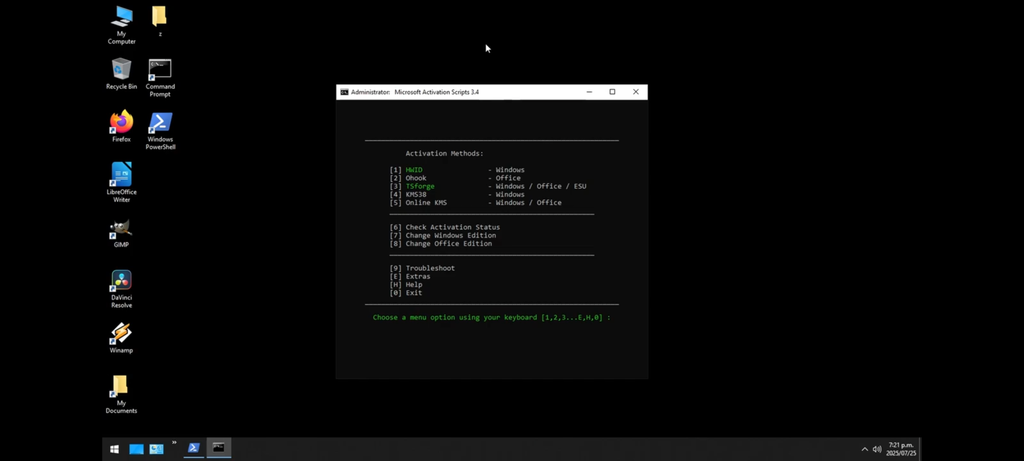Open the Firefox desktop shortcut
This screenshot has height=461, width=1024.
pyautogui.click(x=121, y=123)
